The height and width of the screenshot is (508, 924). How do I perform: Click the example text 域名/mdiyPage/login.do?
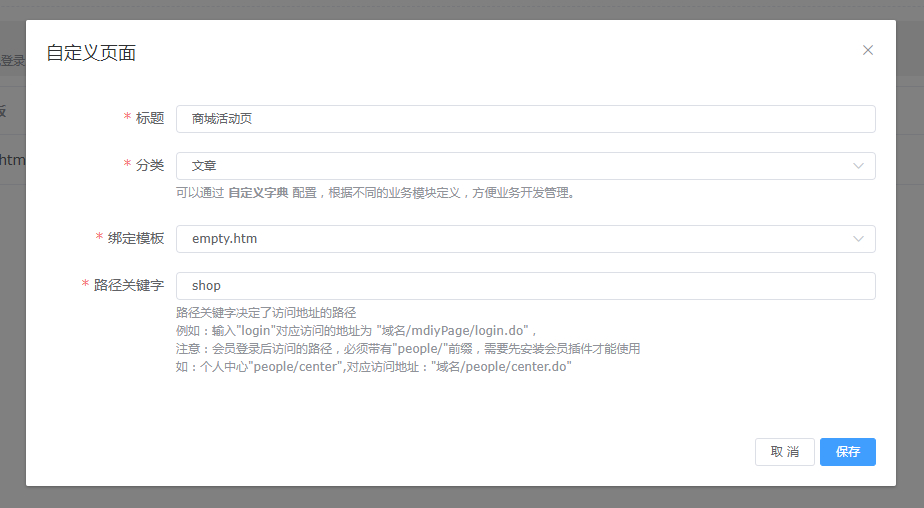tap(452, 331)
